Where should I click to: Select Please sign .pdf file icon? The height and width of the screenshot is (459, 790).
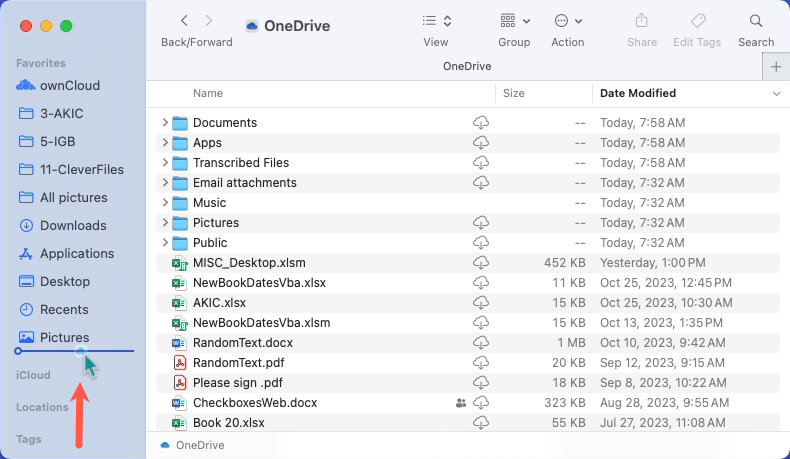(x=180, y=383)
